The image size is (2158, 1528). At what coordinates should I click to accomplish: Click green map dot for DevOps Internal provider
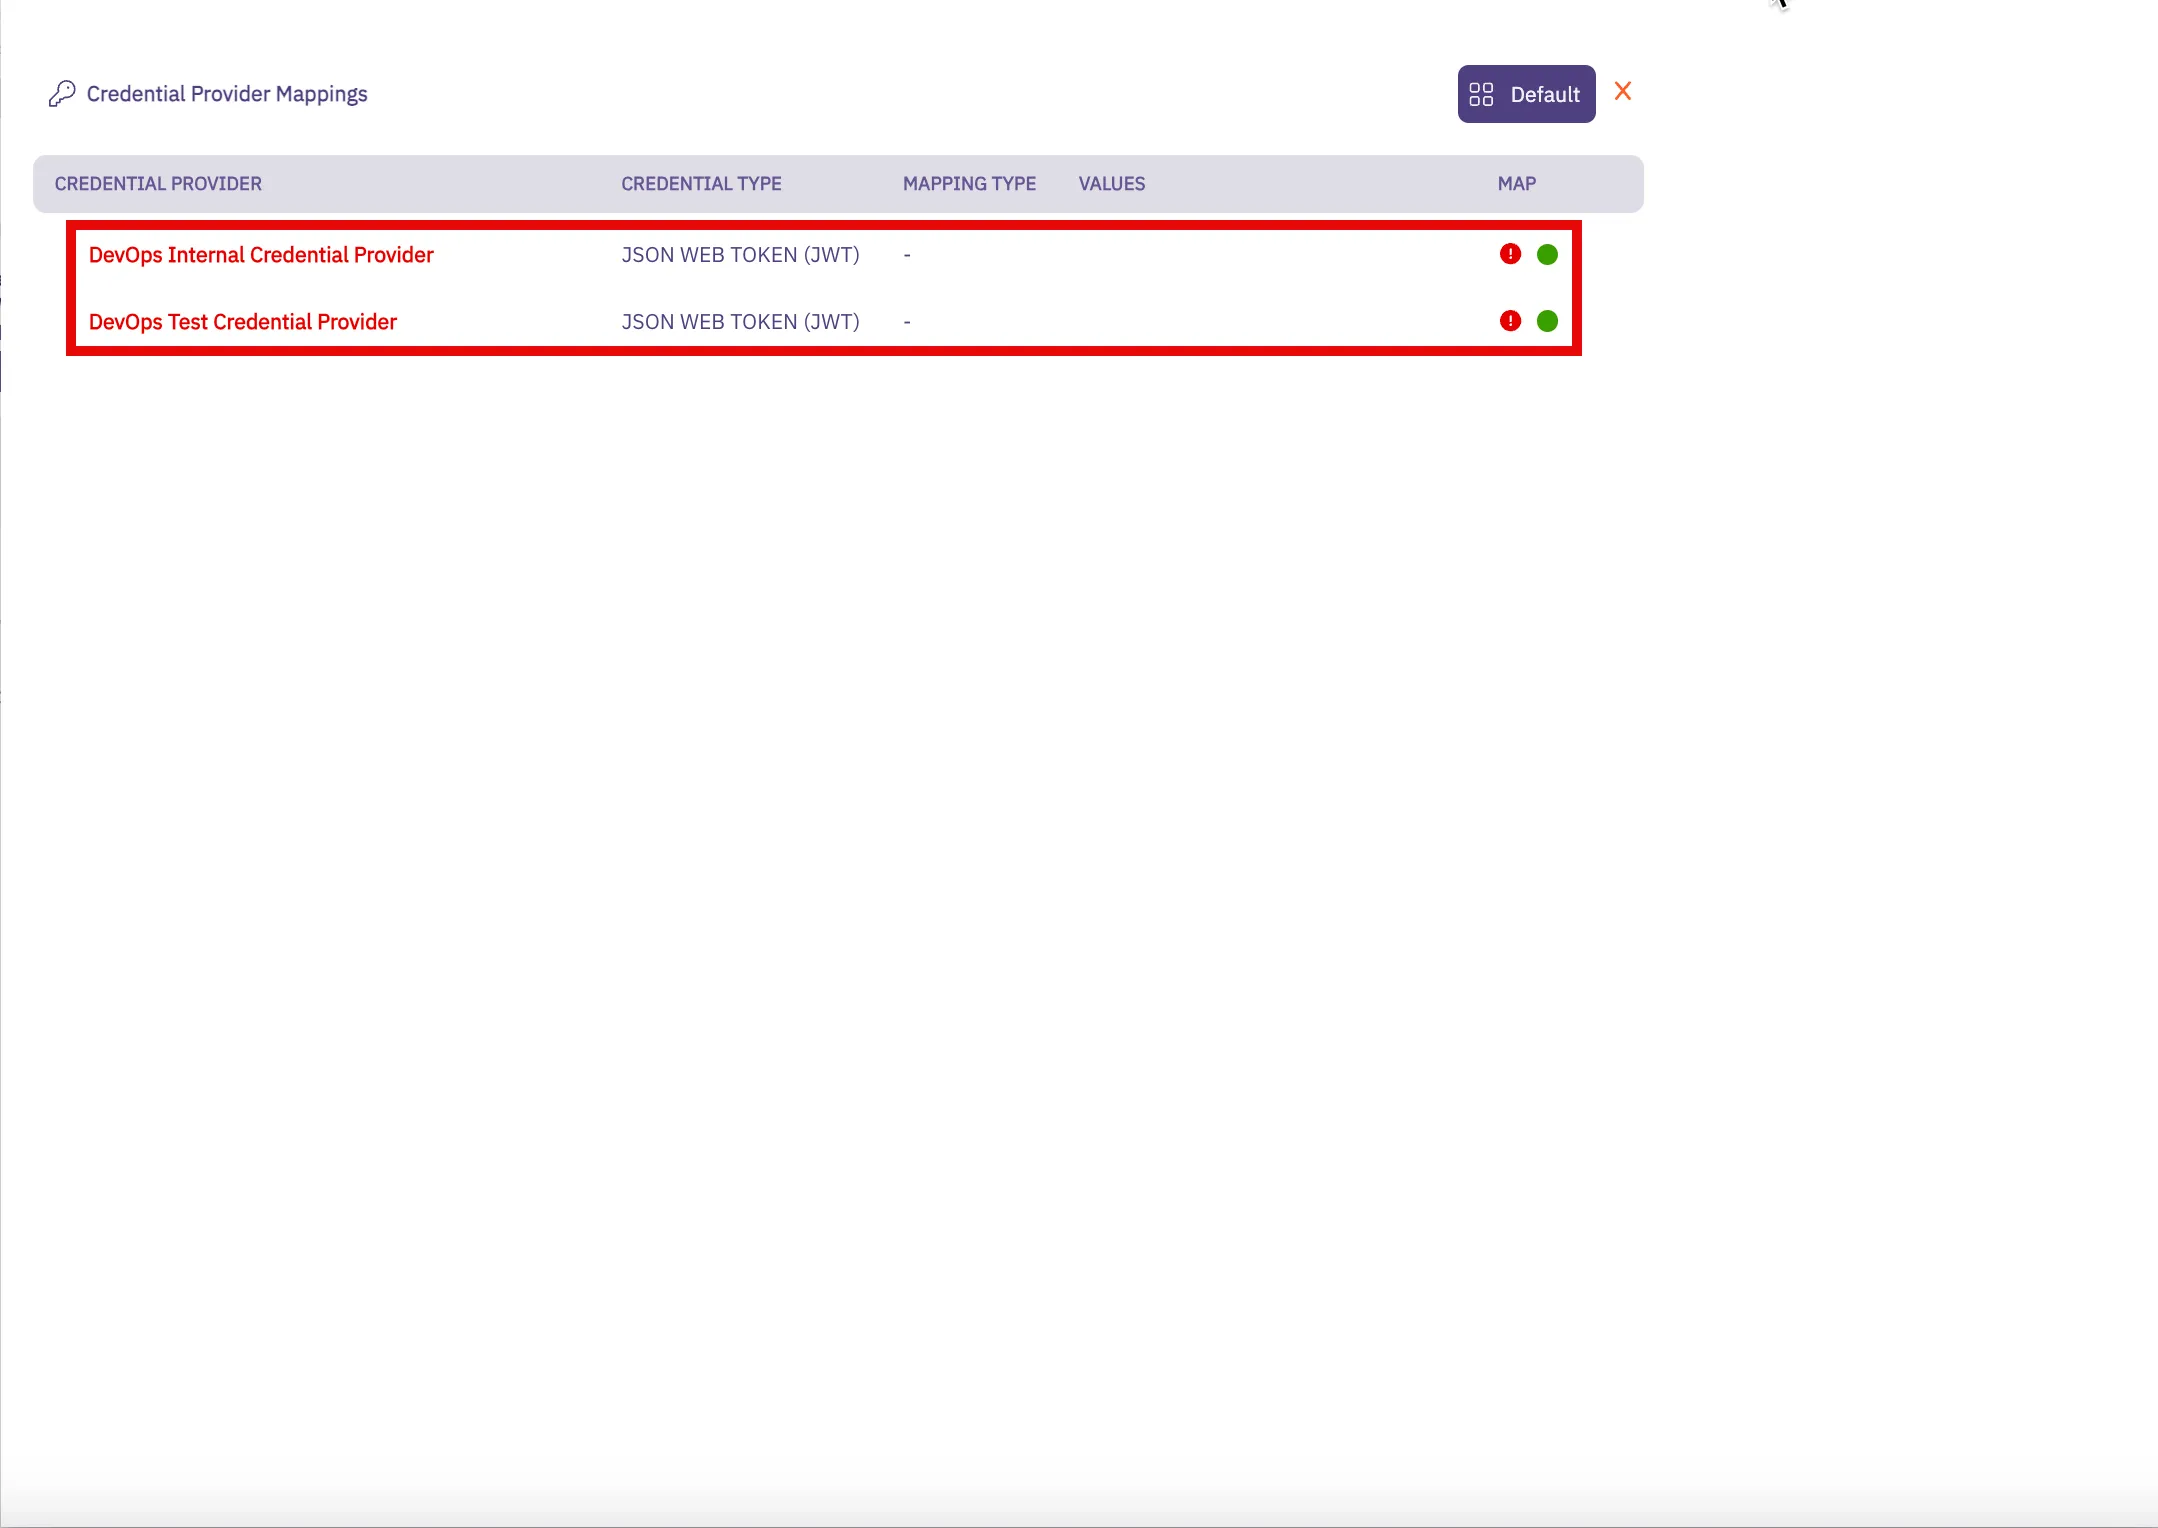pyautogui.click(x=1547, y=255)
